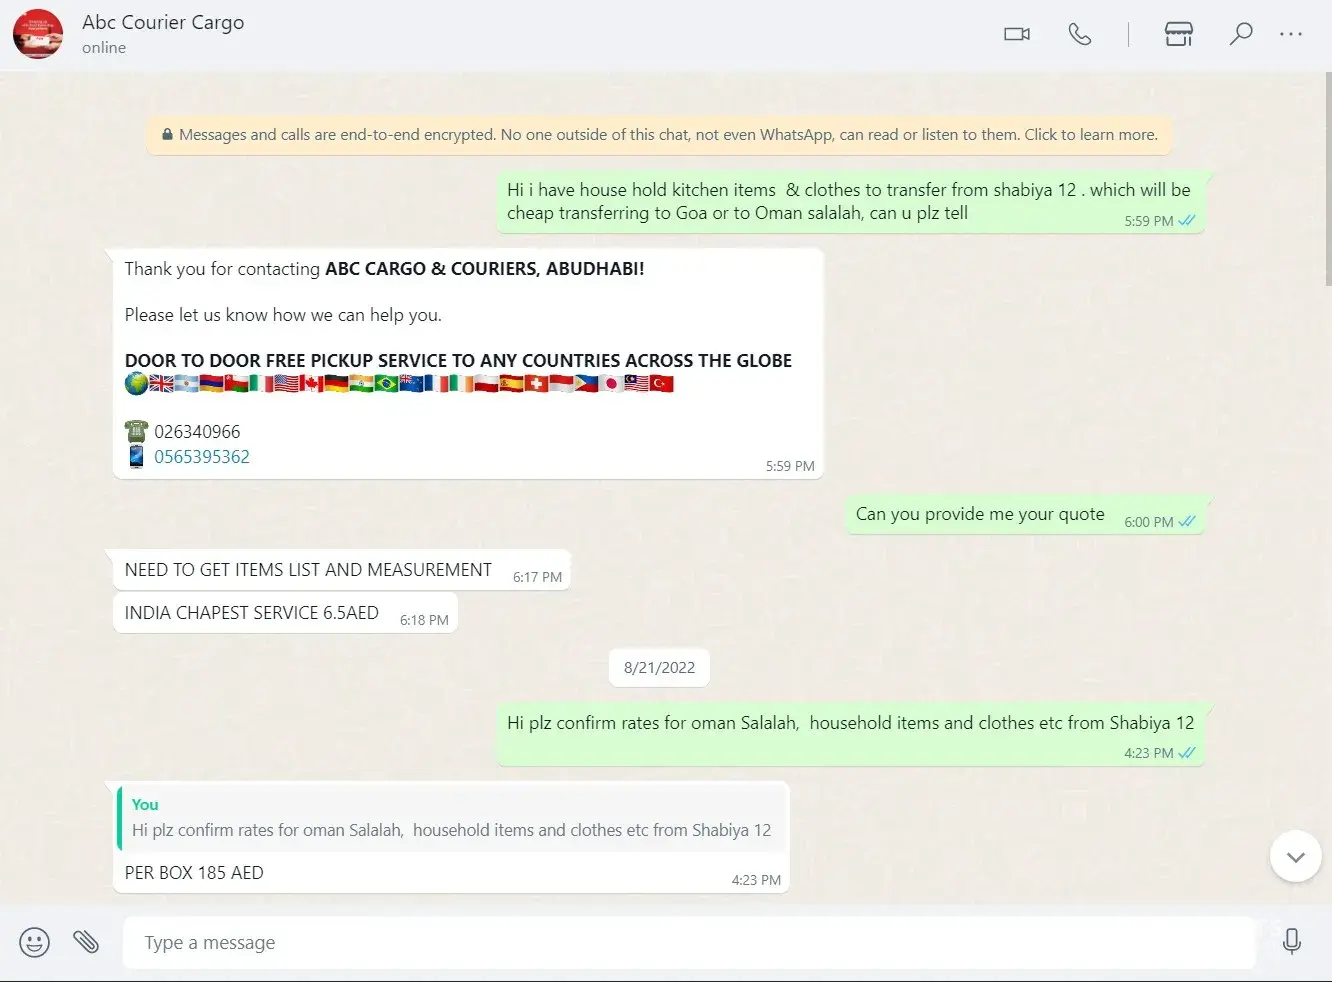
Task: Click inside the Type a message field
Action: [688, 942]
